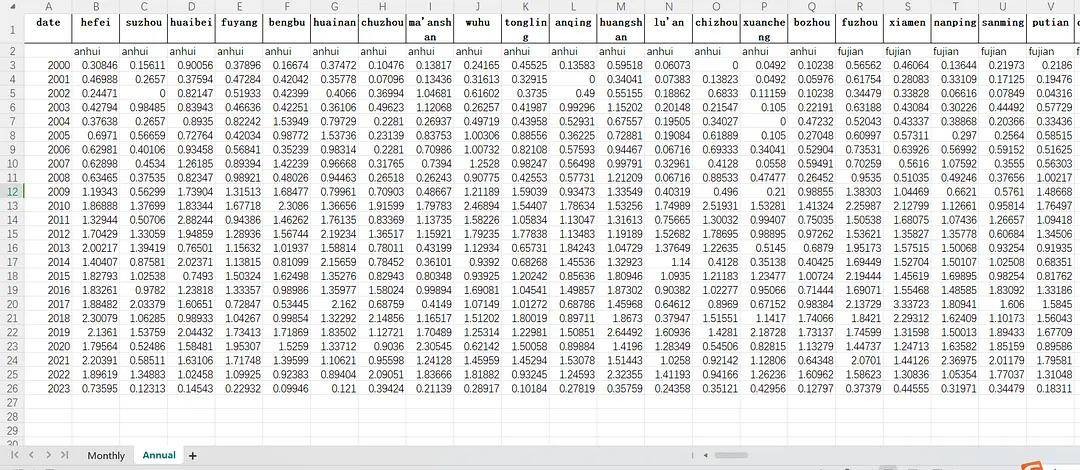Click cell with value 1.59039

pos(526,190)
